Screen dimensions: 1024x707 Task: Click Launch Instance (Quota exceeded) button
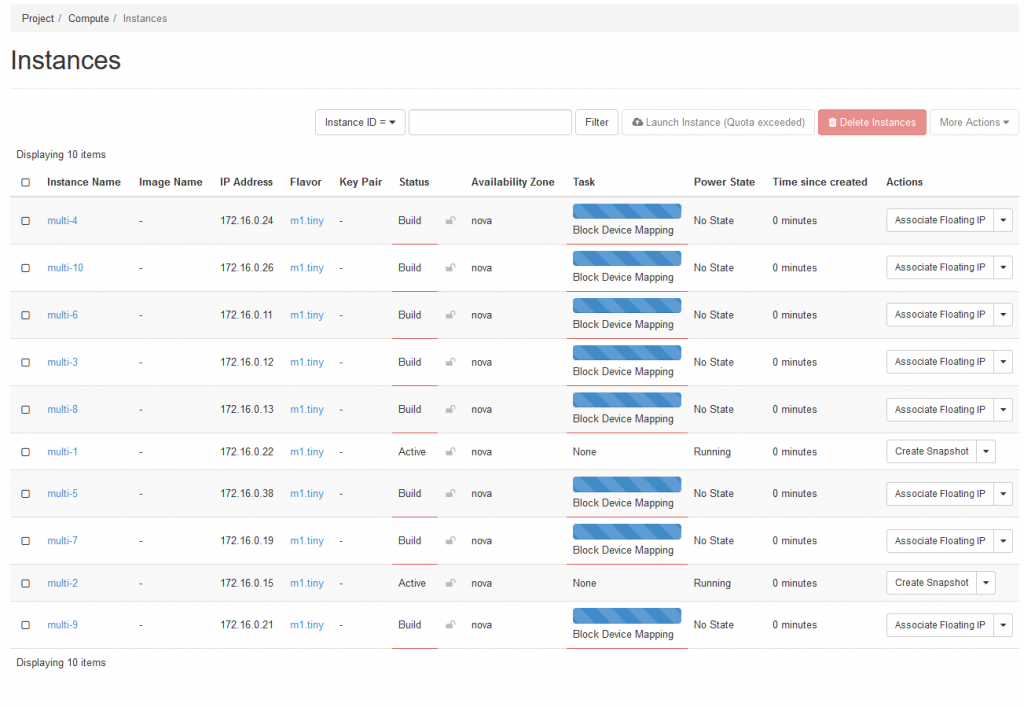tap(718, 122)
